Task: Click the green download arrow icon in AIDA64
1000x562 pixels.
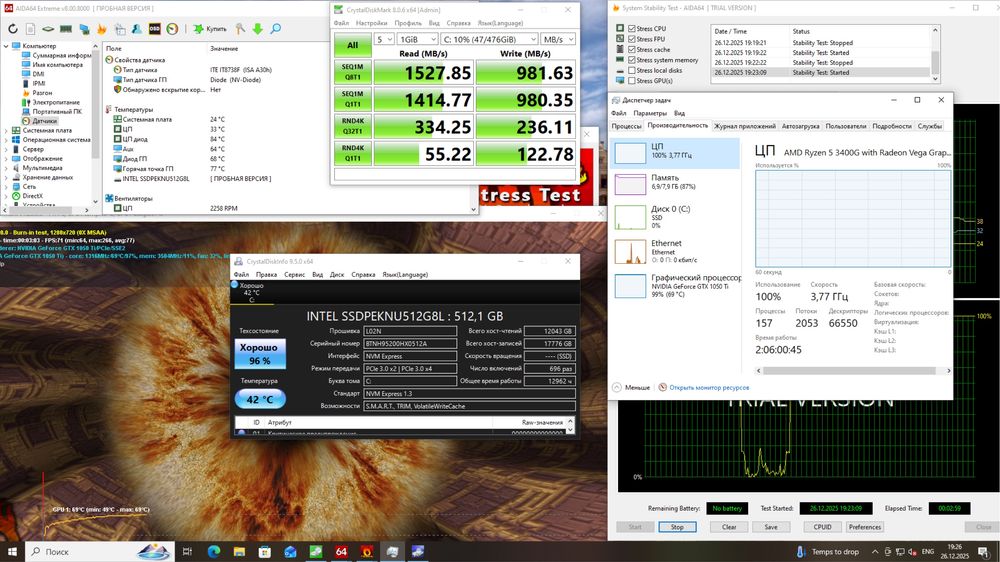Action: [x=258, y=29]
